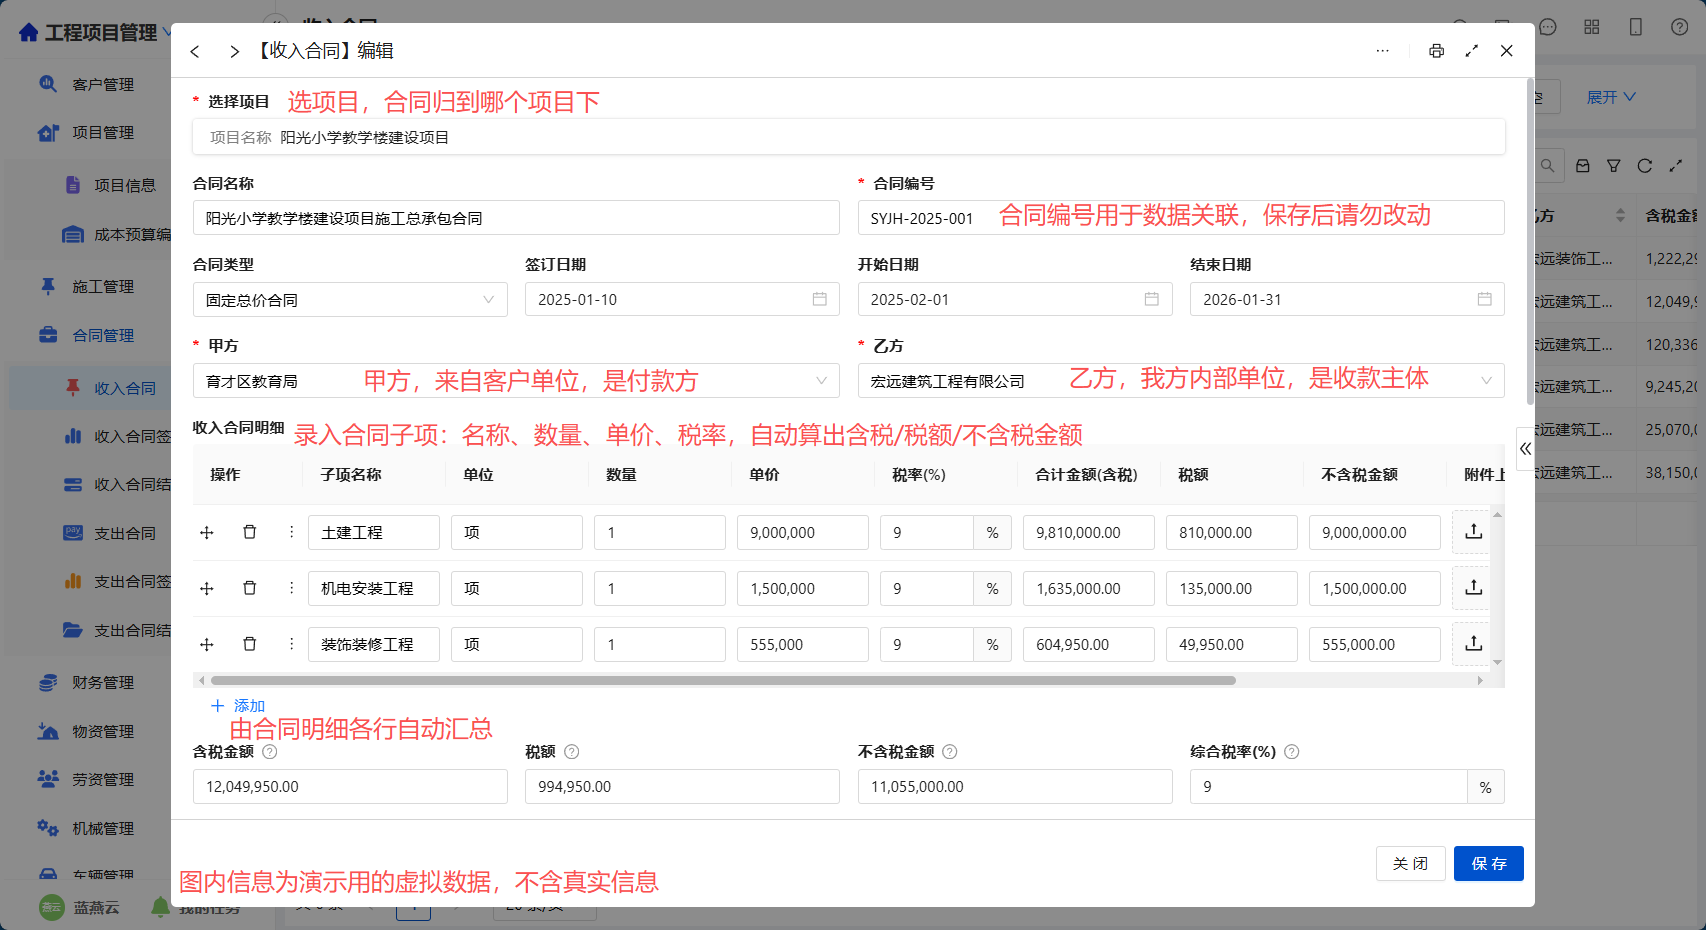1706x930 pixels.
Task: Click the drag-move icon on 土建工程 row
Action: pyautogui.click(x=207, y=533)
